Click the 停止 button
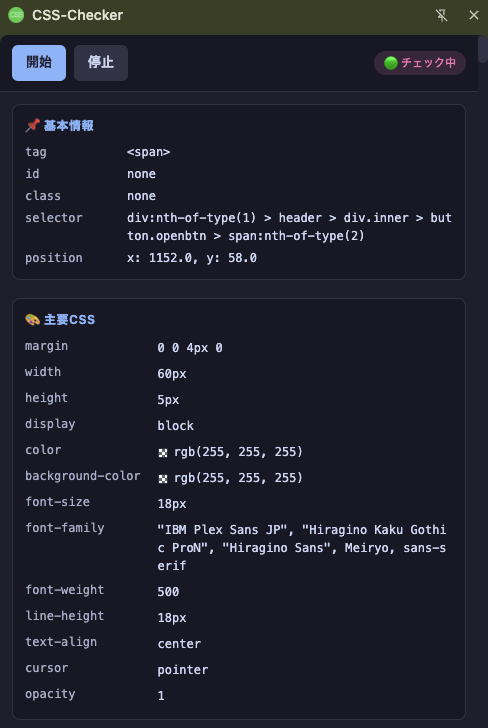This screenshot has width=488, height=728. click(101, 63)
